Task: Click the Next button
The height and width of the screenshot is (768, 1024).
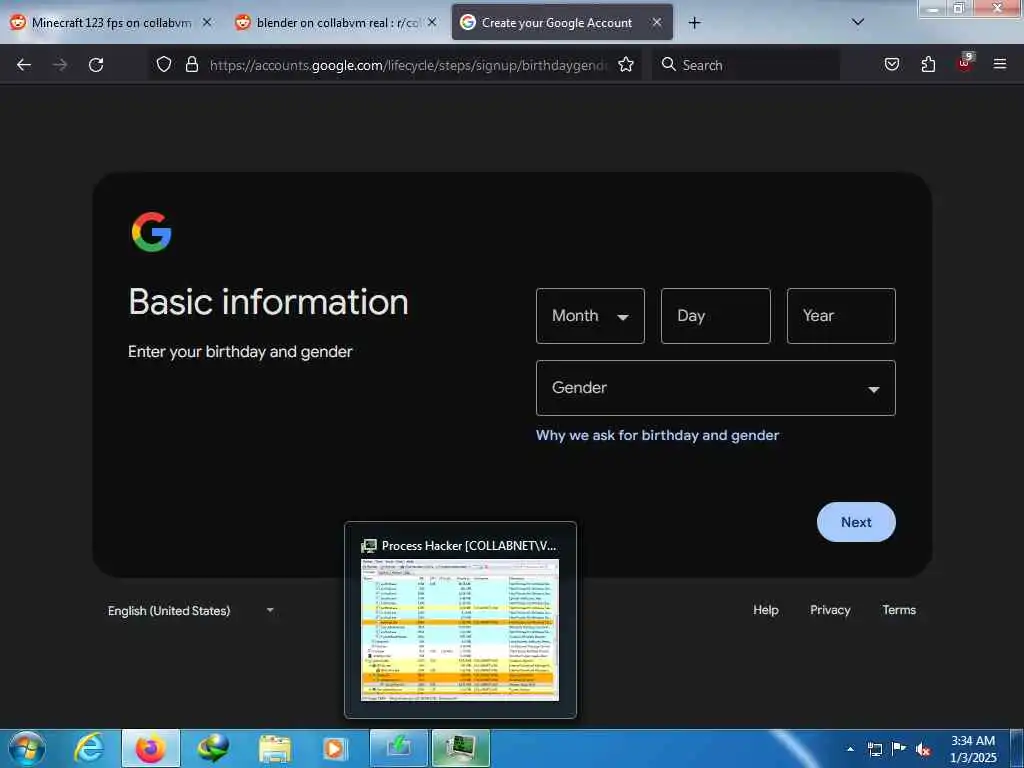Action: 856,522
